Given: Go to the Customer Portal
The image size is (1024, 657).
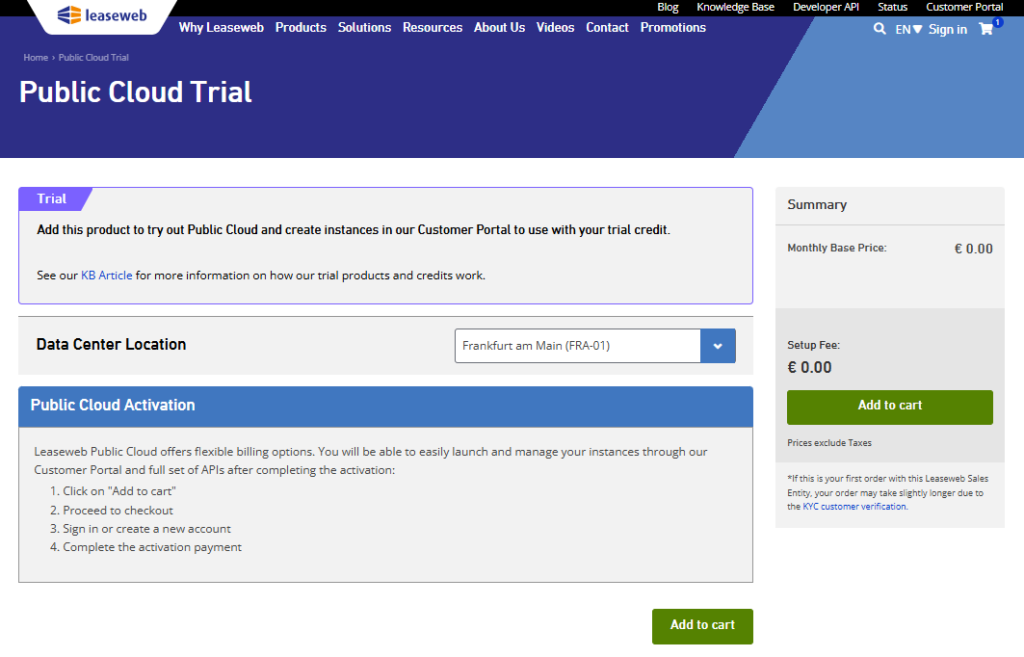Looking at the screenshot, I should (964, 7).
